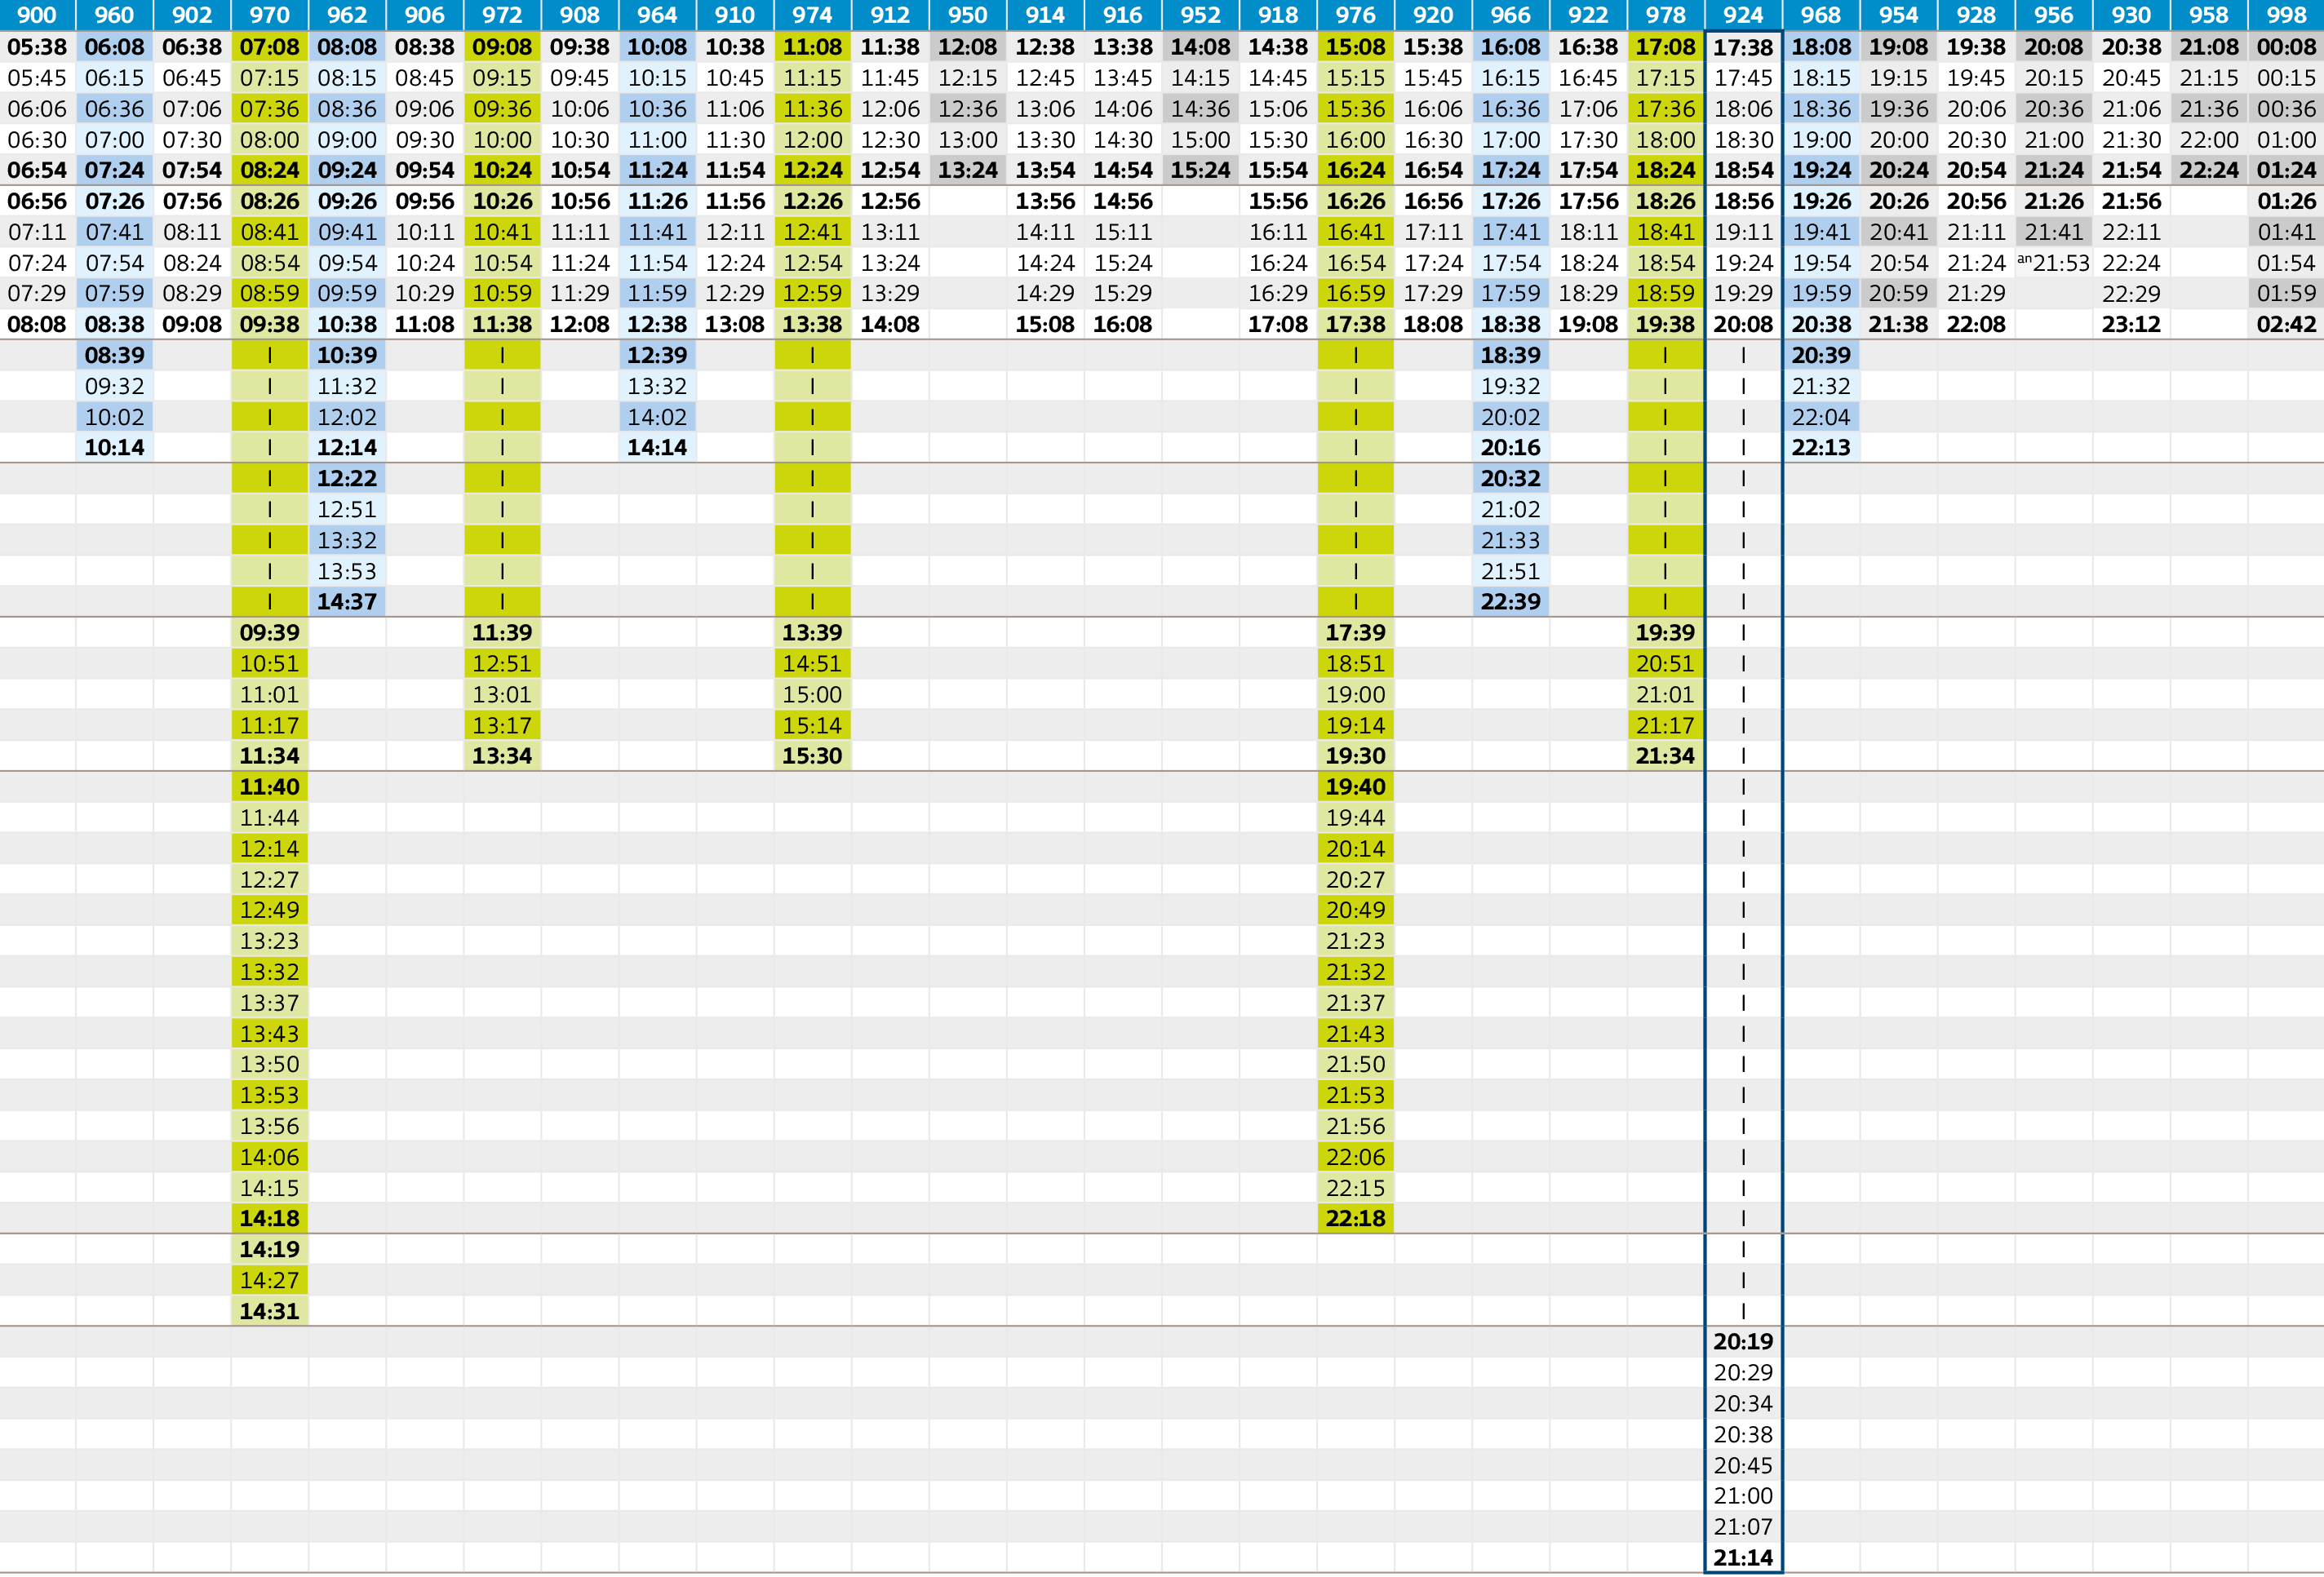2324x1577 pixels.
Task: Click the 11:39 cell in column 972
Action: (502, 632)
